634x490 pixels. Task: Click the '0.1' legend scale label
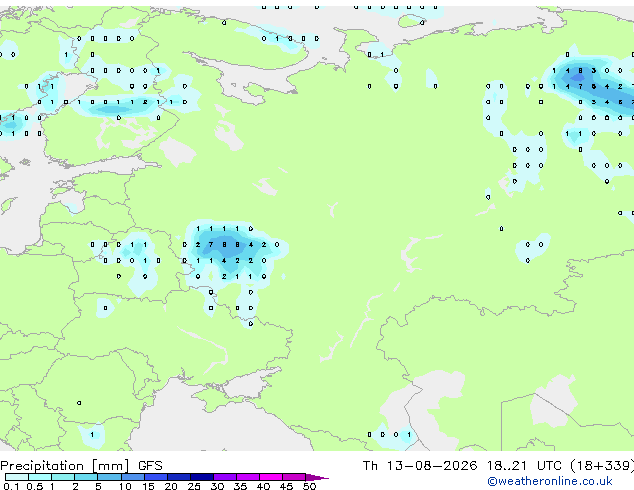[x=11, y=486]
